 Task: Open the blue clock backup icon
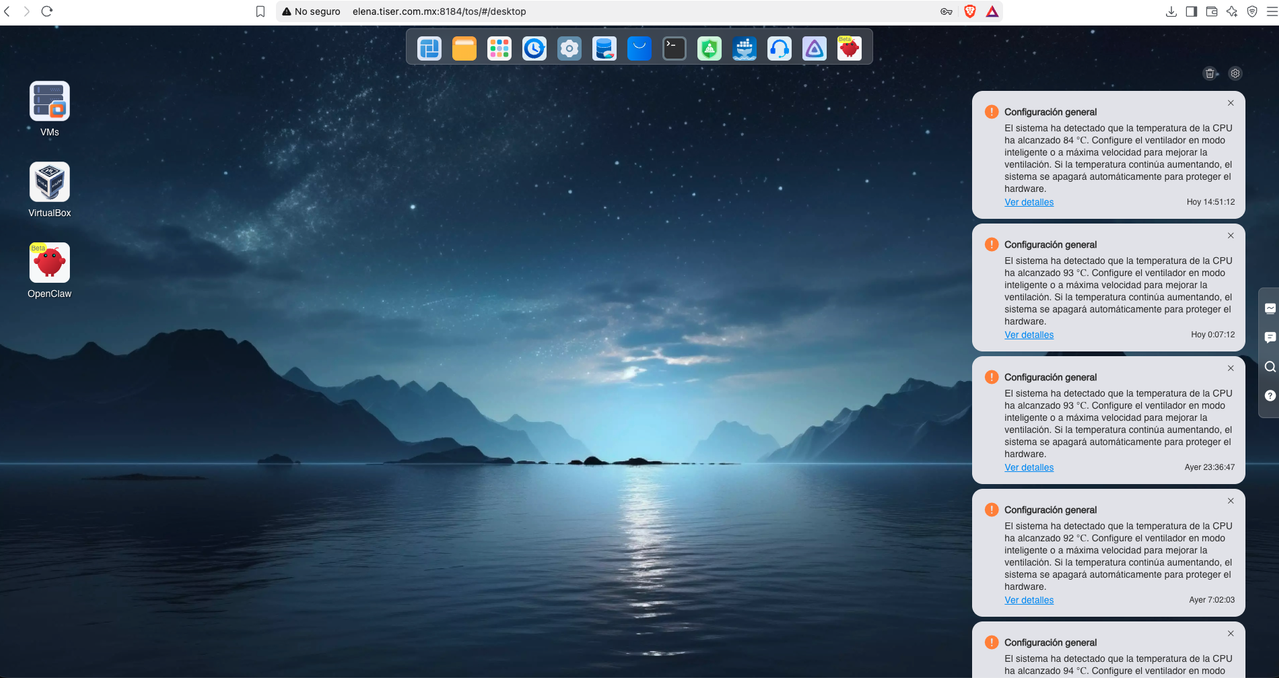point(534,48)
